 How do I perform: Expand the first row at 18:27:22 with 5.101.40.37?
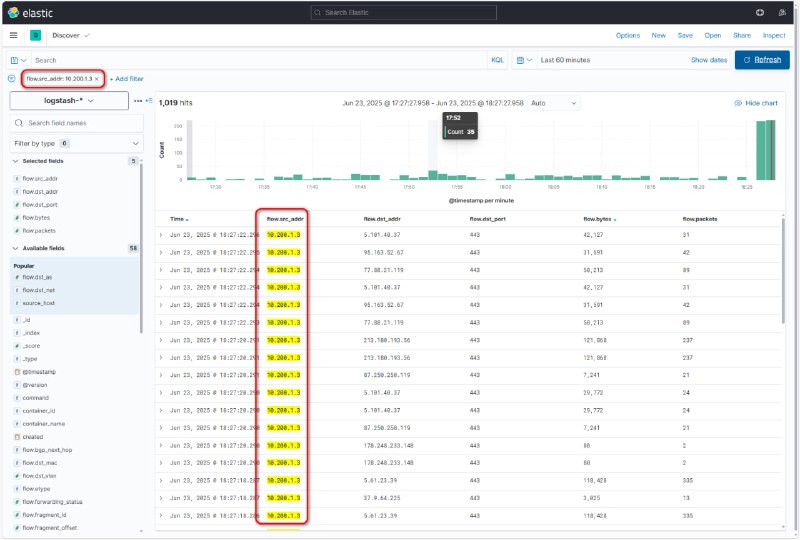coord(161,235)
